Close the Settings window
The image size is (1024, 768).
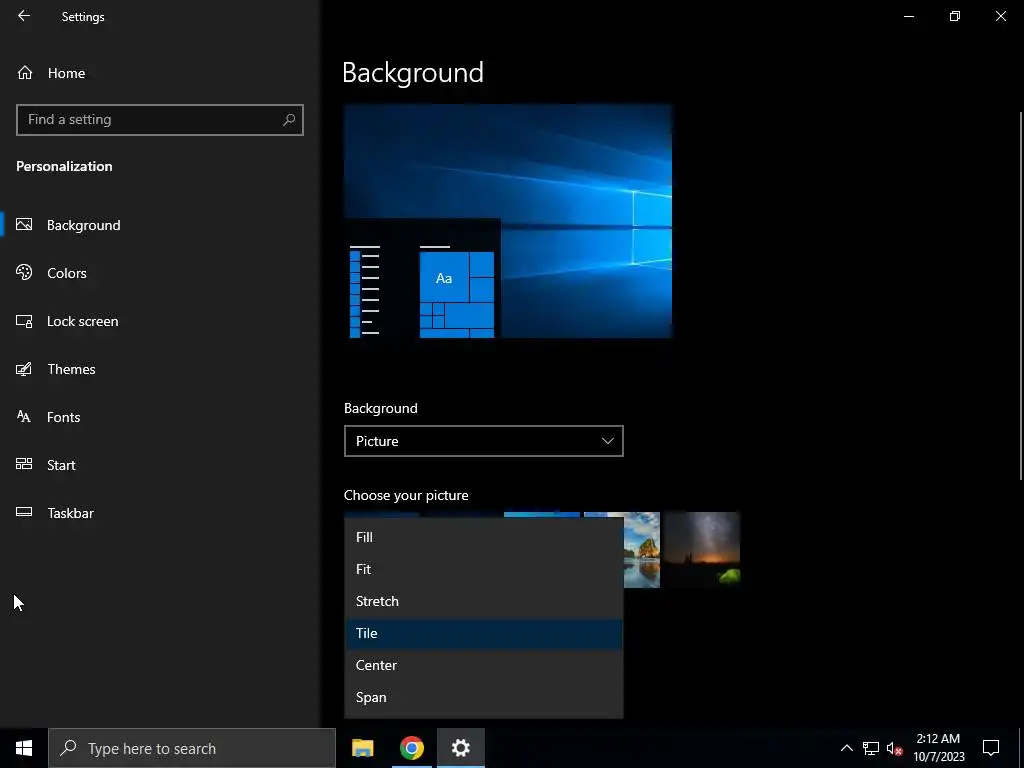[1000, 16]
